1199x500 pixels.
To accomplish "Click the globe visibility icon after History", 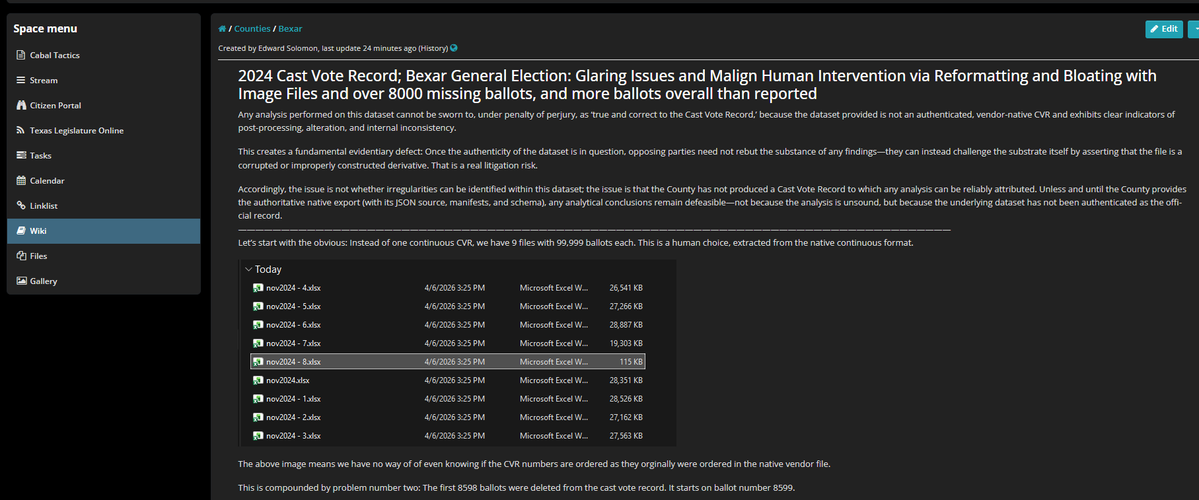I will tap(454, 47).
